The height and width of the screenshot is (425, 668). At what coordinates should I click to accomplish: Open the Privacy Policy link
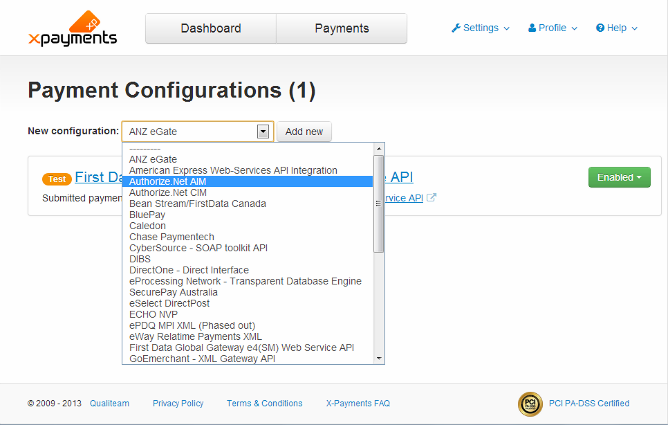point(178,403)
